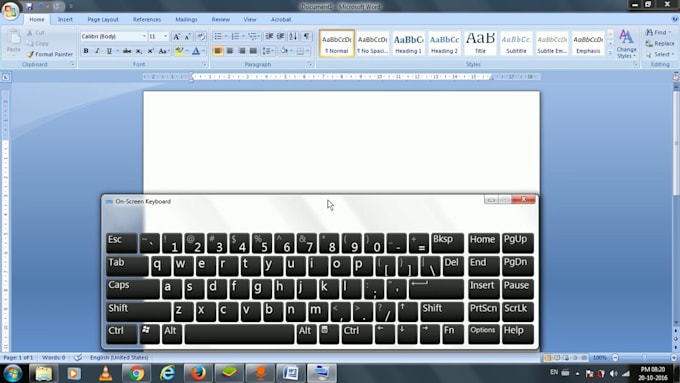Toggle strikethrough formatting
The height and width of the screenshot is (383, 680).
tap(127, 51)
